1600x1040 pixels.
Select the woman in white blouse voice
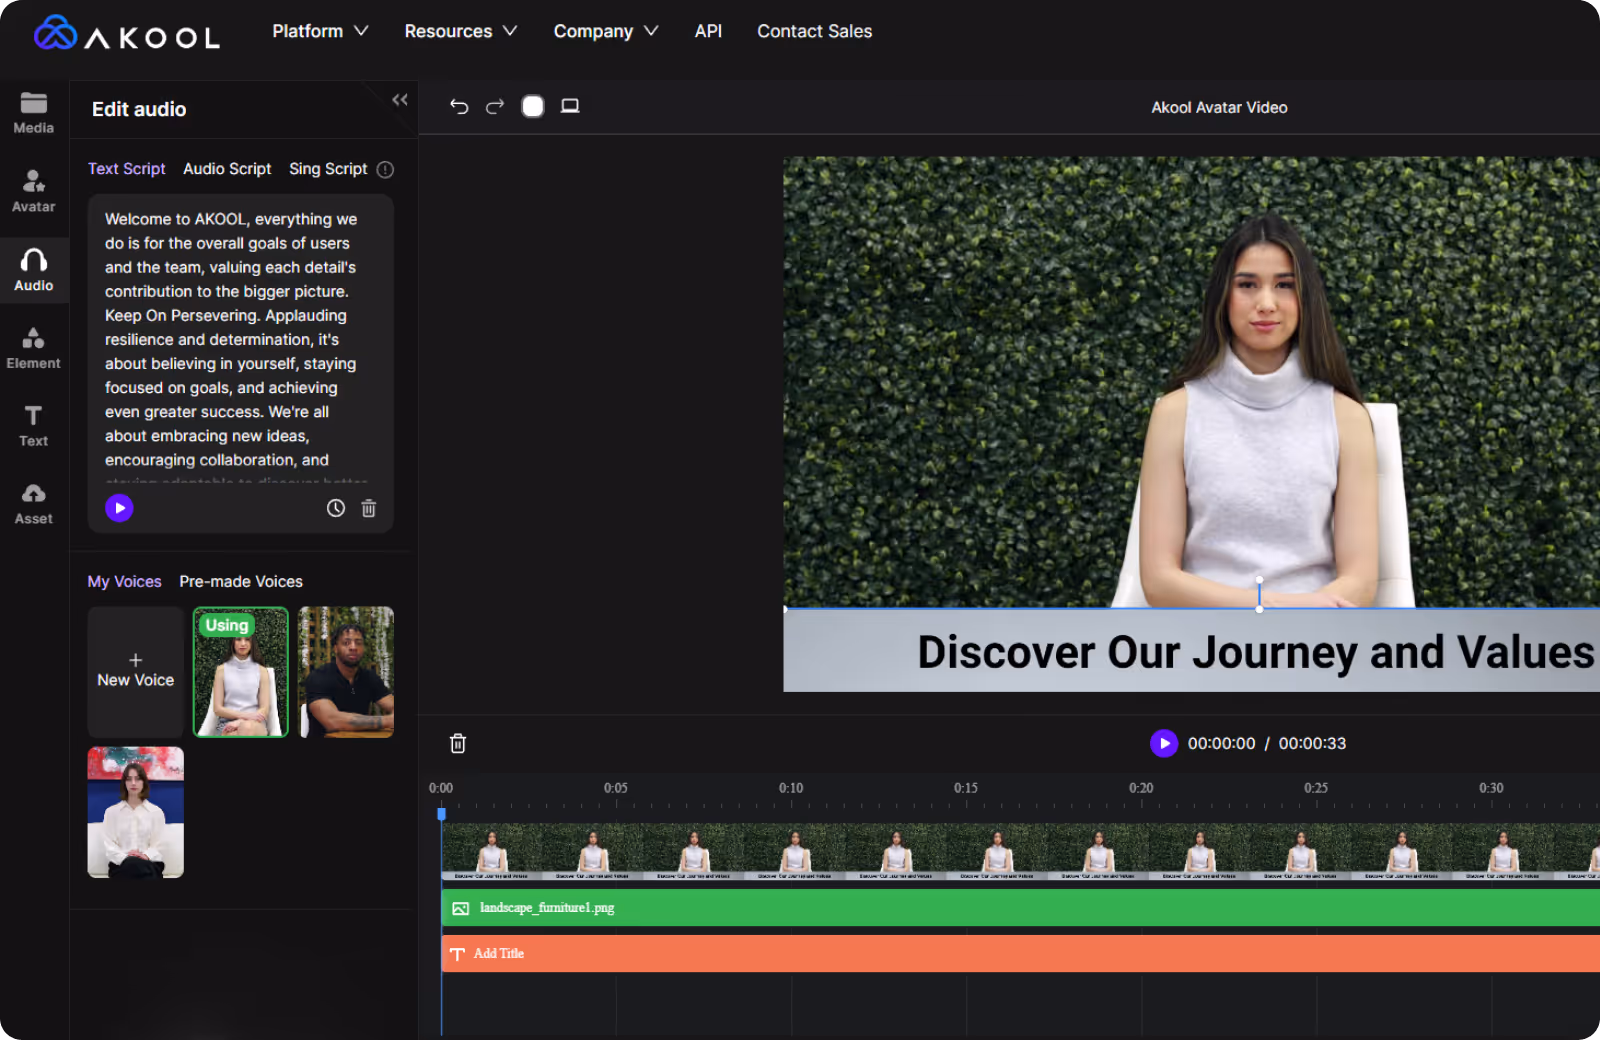pyautogui.click(x=136, y=812)
